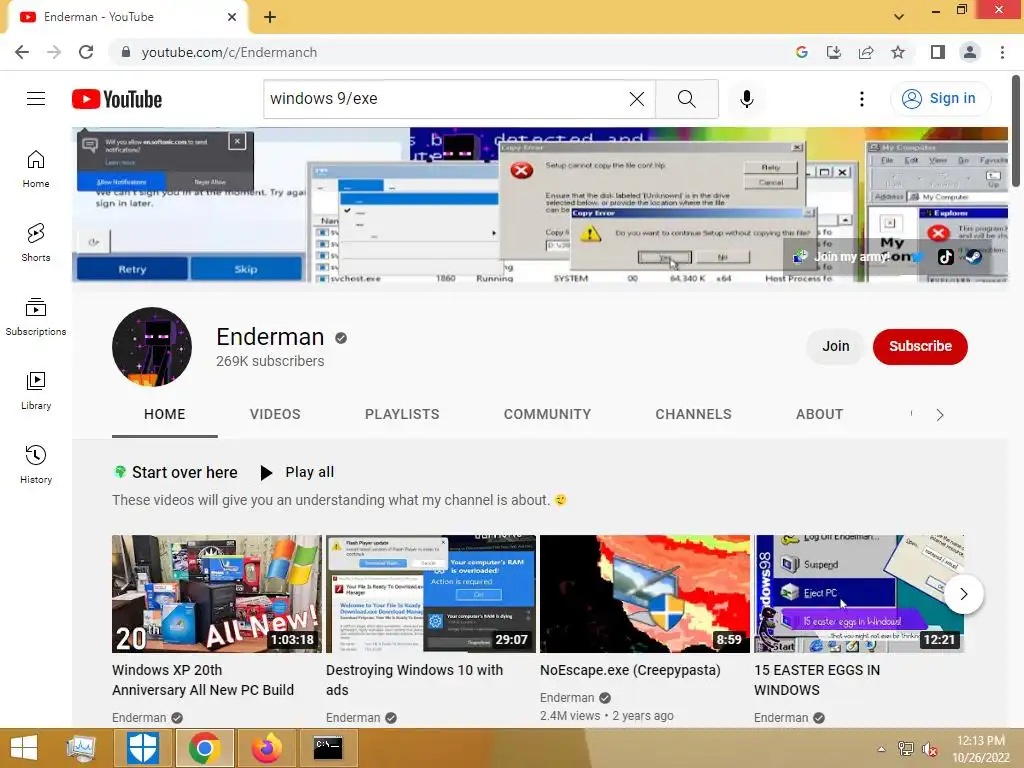Screen dimensions: 1024x768
Task: Click the browser address bar URL
Action: [x=229, y=52]
